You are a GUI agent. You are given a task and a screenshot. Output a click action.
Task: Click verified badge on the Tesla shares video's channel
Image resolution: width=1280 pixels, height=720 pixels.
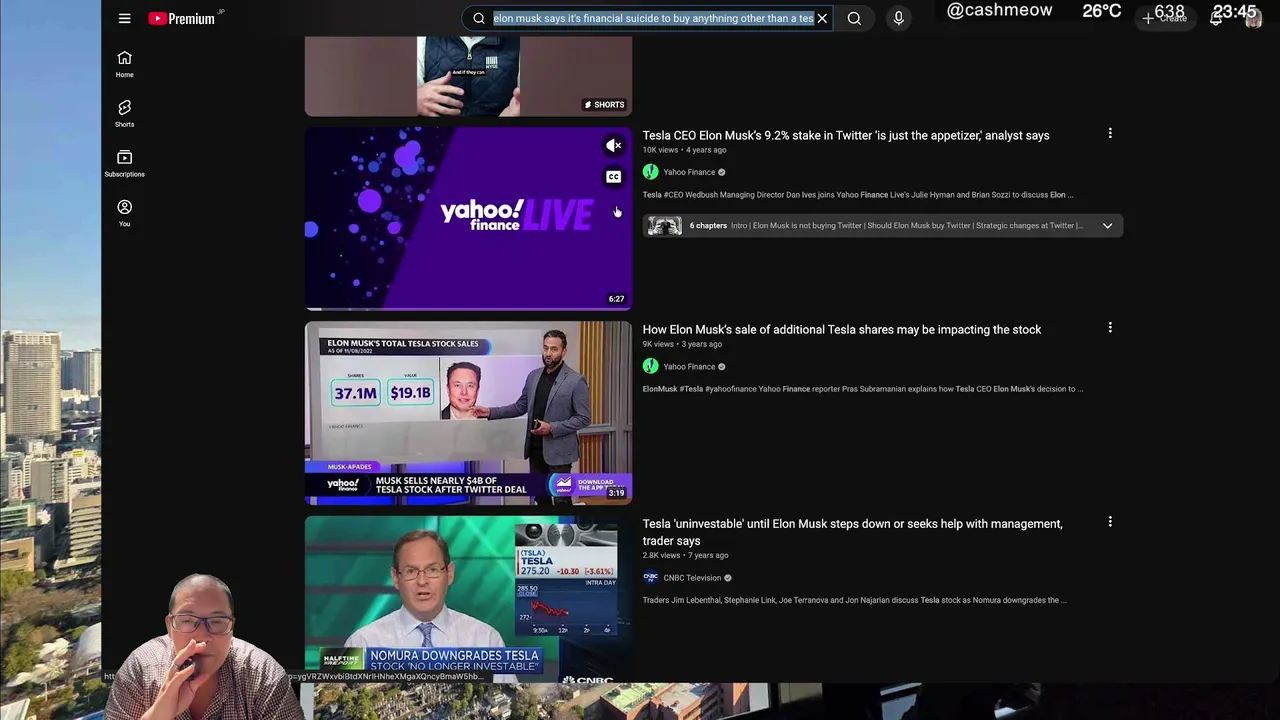coord(722,367)
